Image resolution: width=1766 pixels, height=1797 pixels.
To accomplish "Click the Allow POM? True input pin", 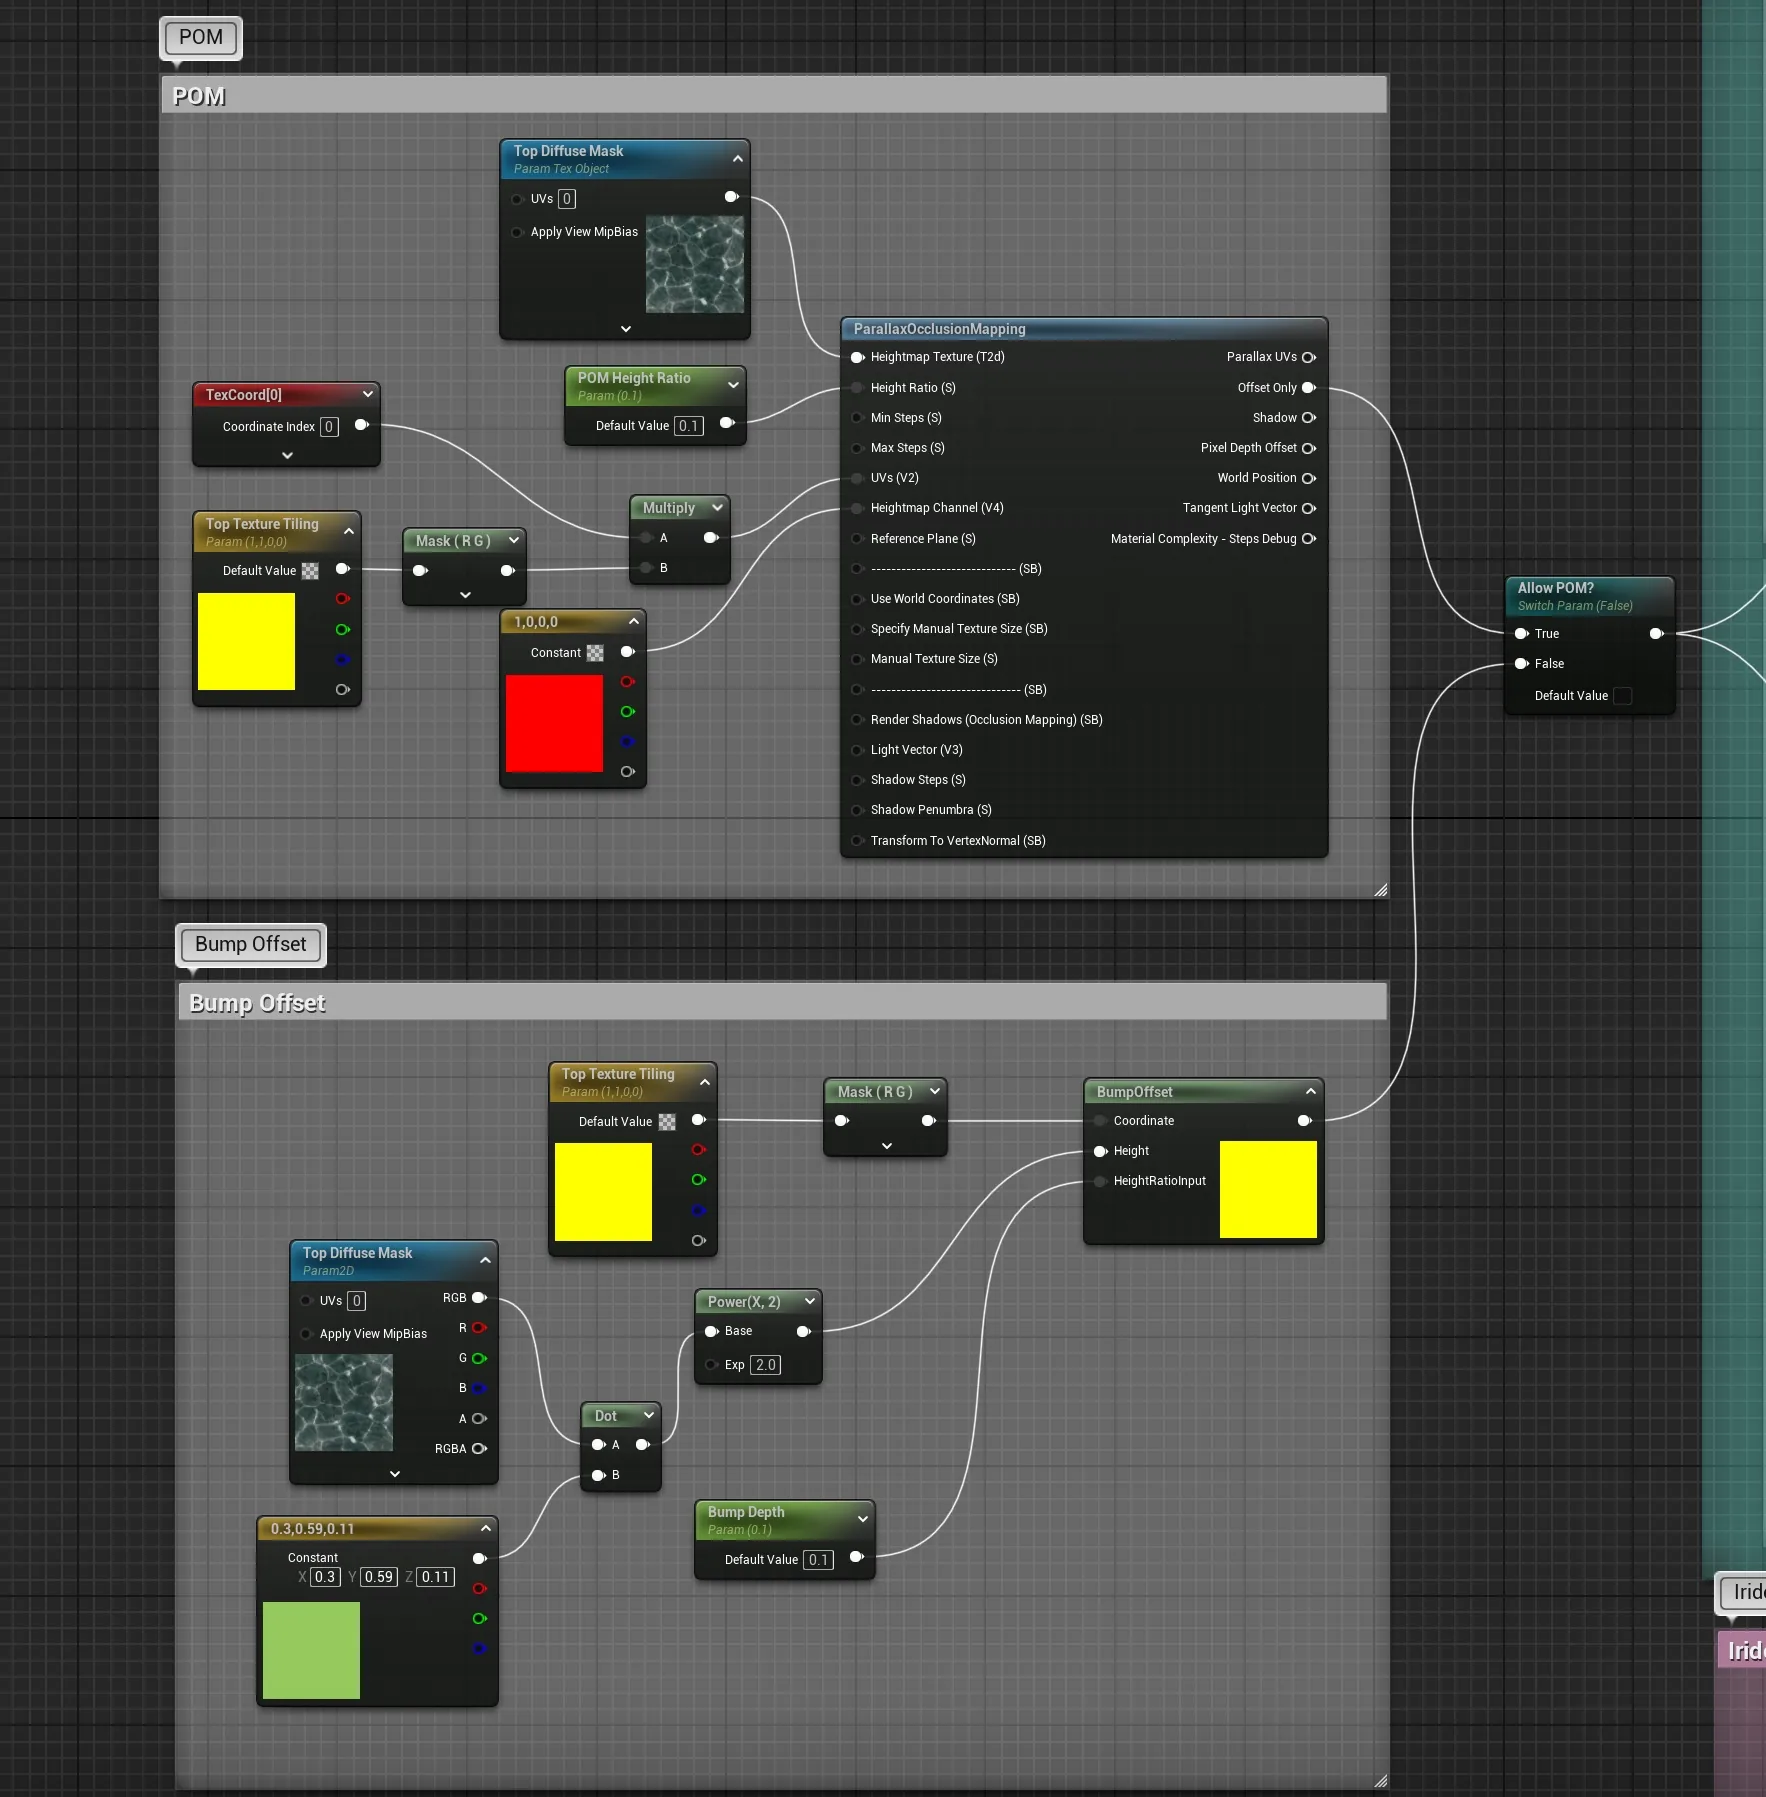I will click(x=1522, y=633).
